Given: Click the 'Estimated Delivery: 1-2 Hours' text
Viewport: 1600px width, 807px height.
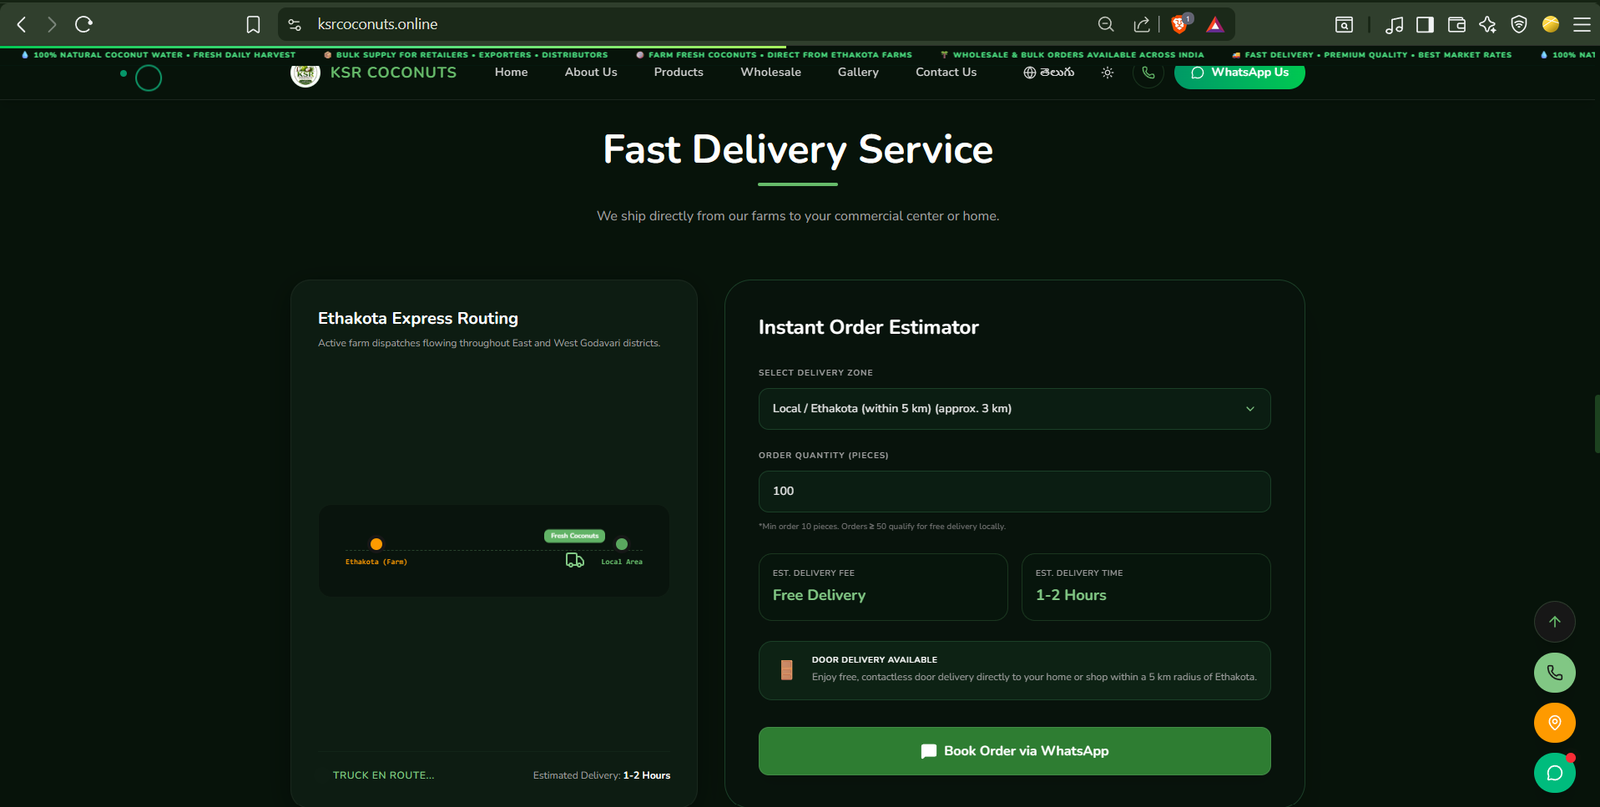Looking at the screenshot, I should coord(602,775).
